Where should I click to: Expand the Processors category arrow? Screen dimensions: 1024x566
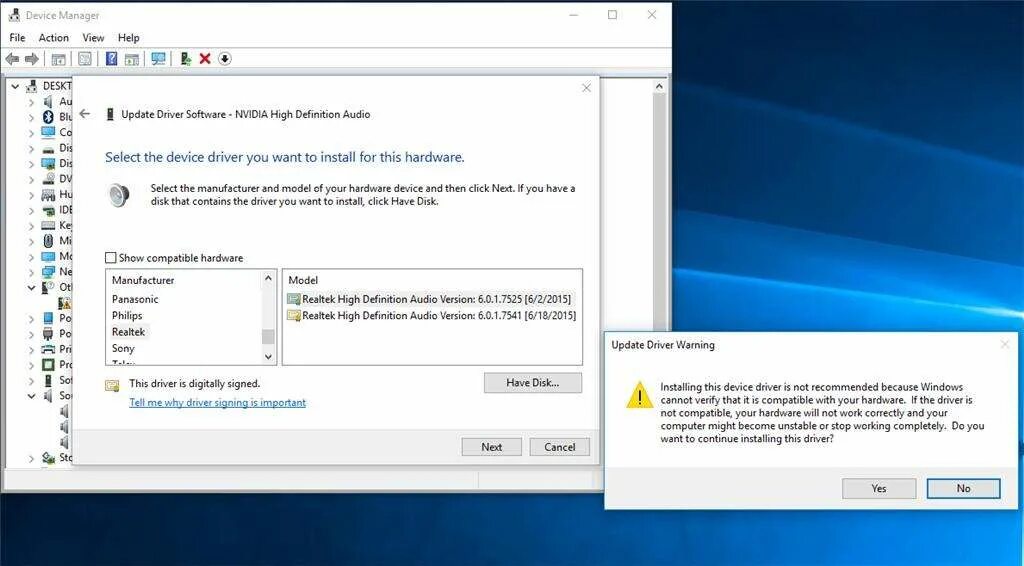point(31,365)
